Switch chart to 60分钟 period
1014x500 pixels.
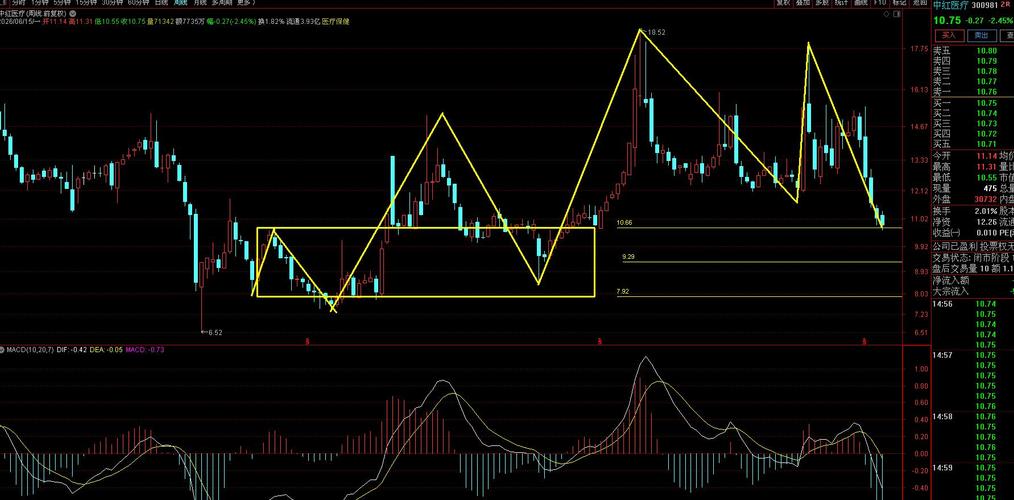(x=138, y=3)
